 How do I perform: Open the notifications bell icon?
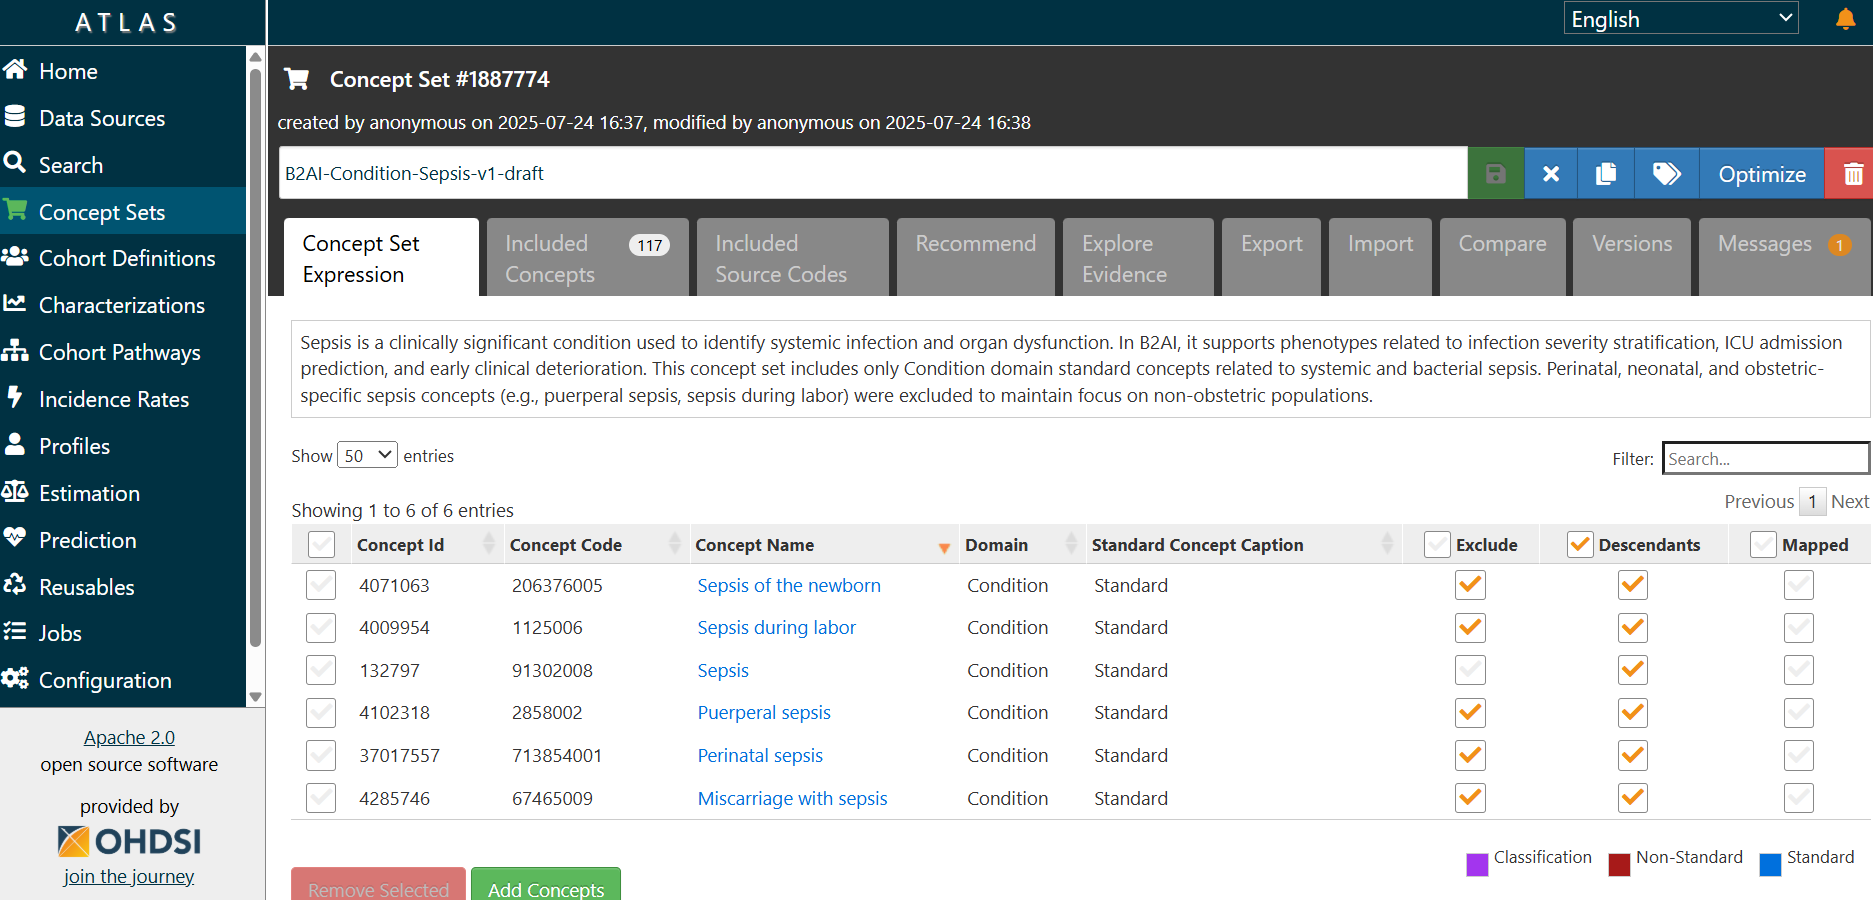point(1845,19)
